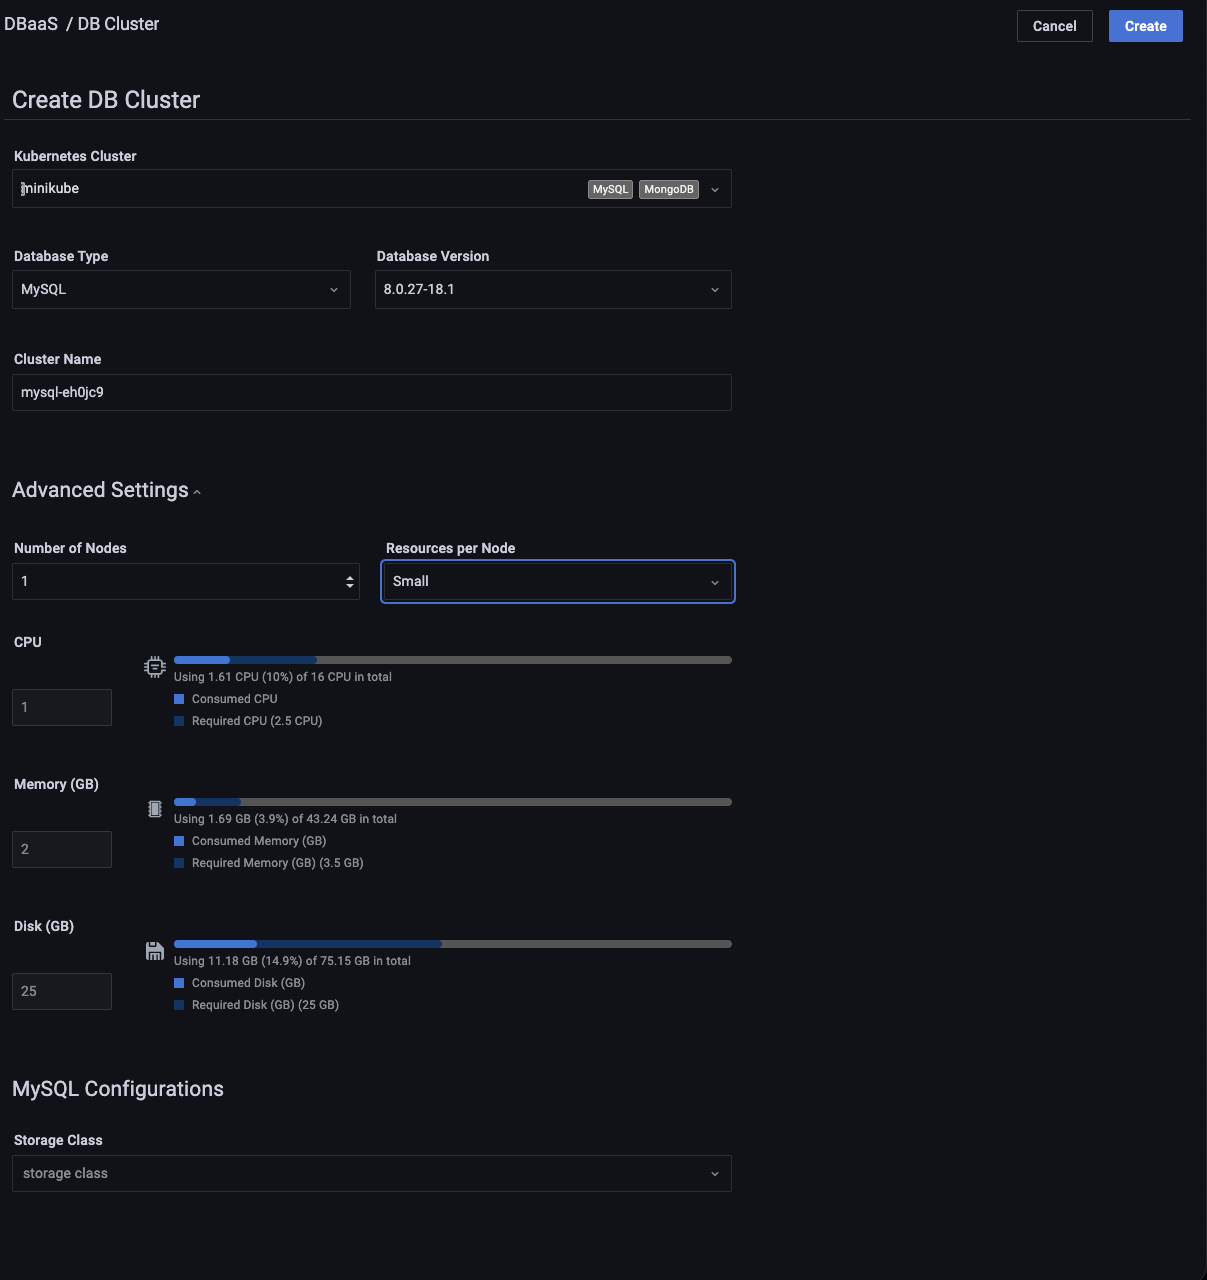Click the Storage Class label

pyautogui.click(x=58, y=1140)
